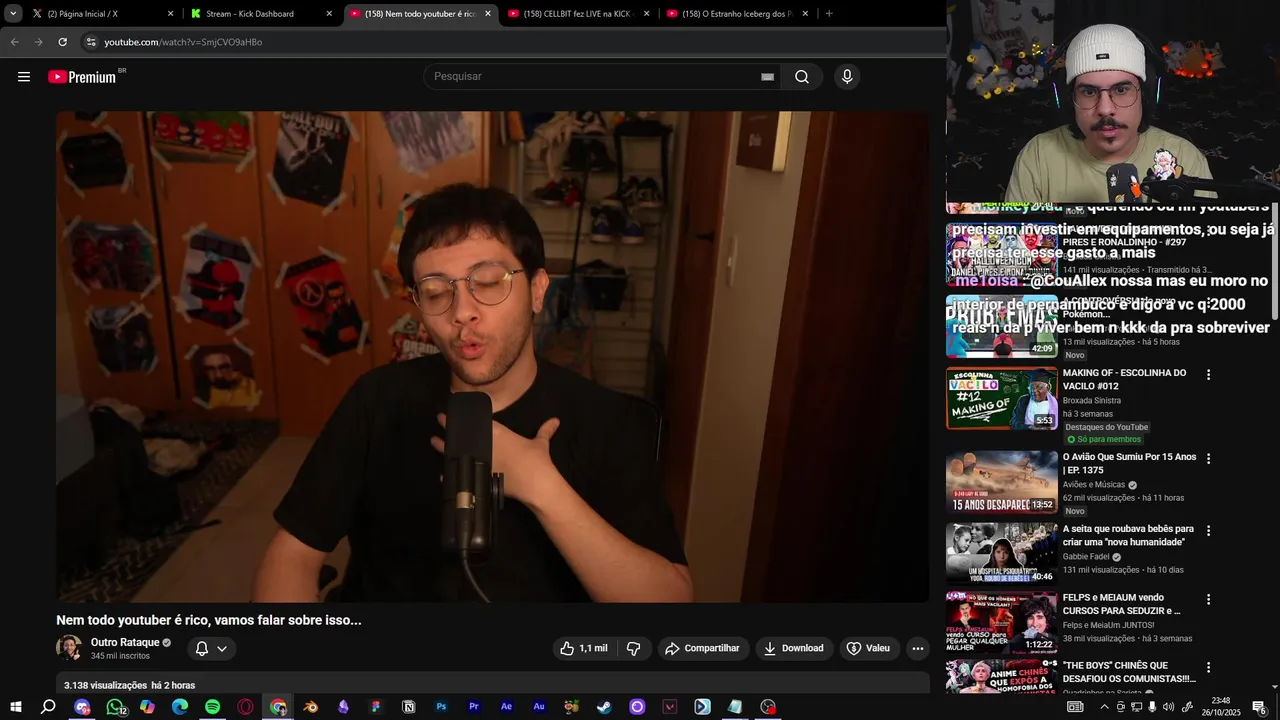The width and height of the screenshot is (1280, 720).
Task: Open MAKING OF video options menu
Action: [1208, 375]
